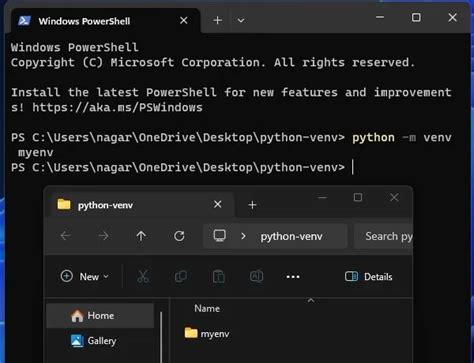The height and width of the screenshot is (363, 474).
Task: Close the File Explorer window
Action: (x=394, y=198)
